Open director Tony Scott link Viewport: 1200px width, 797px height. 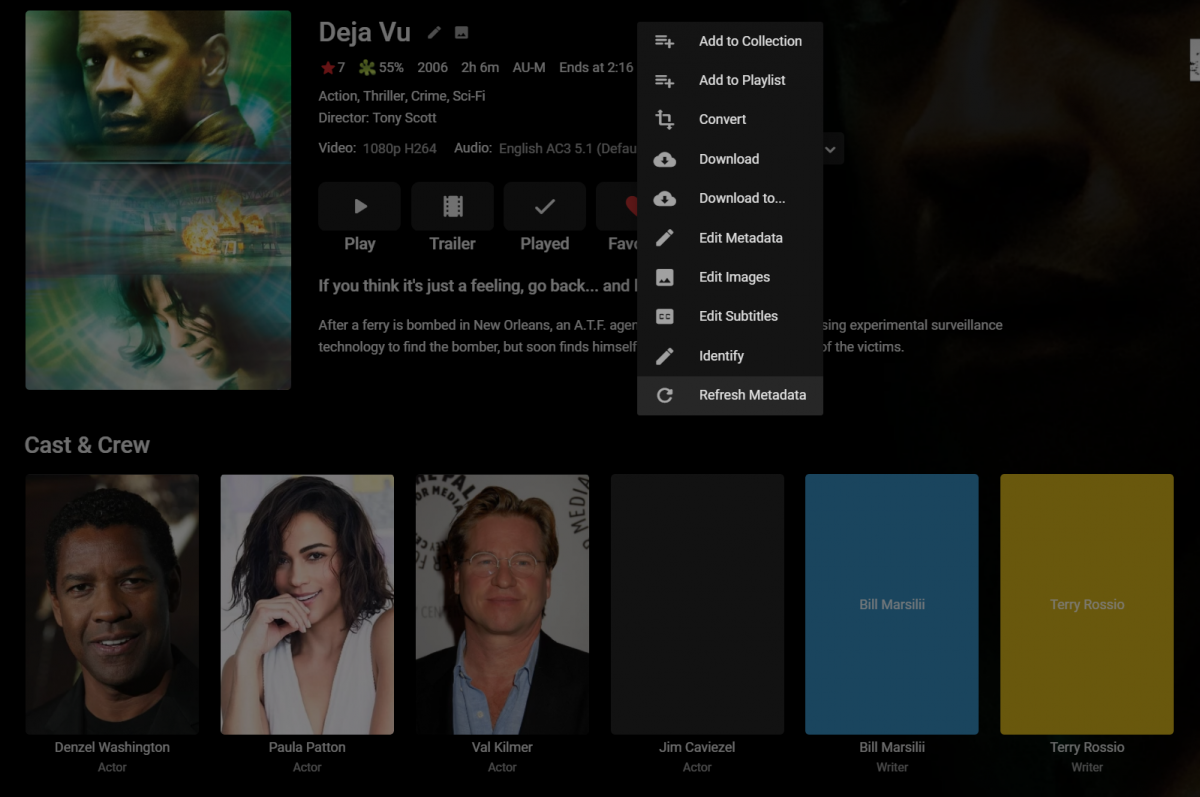(404, 117)
